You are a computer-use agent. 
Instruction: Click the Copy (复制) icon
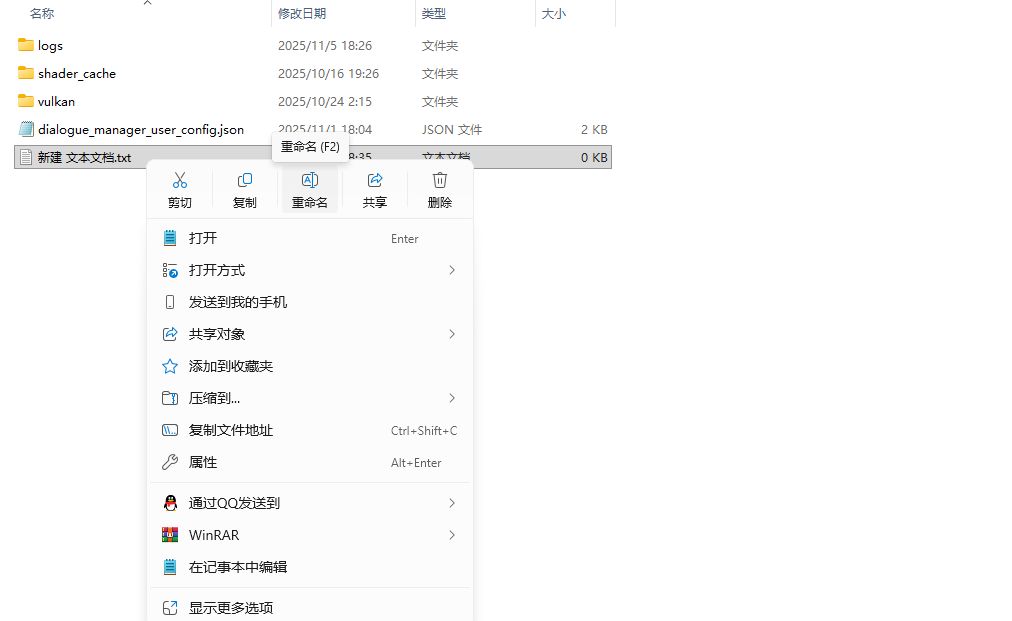point(245,180)
